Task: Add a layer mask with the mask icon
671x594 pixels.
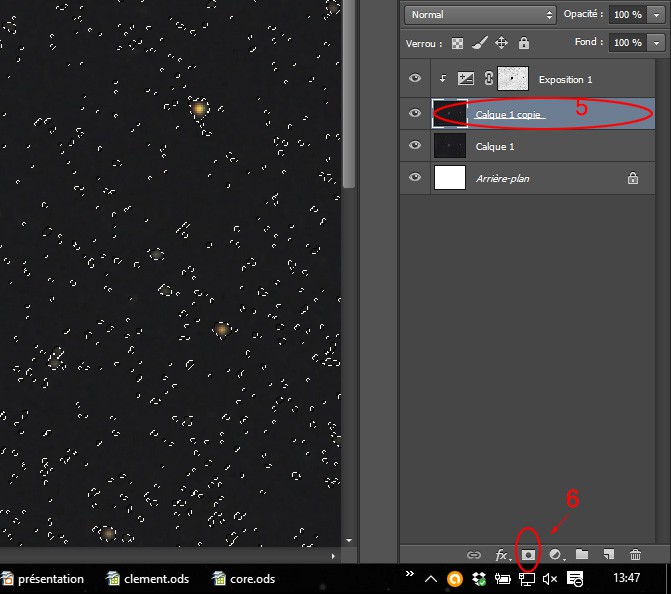Action: click(528, 555)
